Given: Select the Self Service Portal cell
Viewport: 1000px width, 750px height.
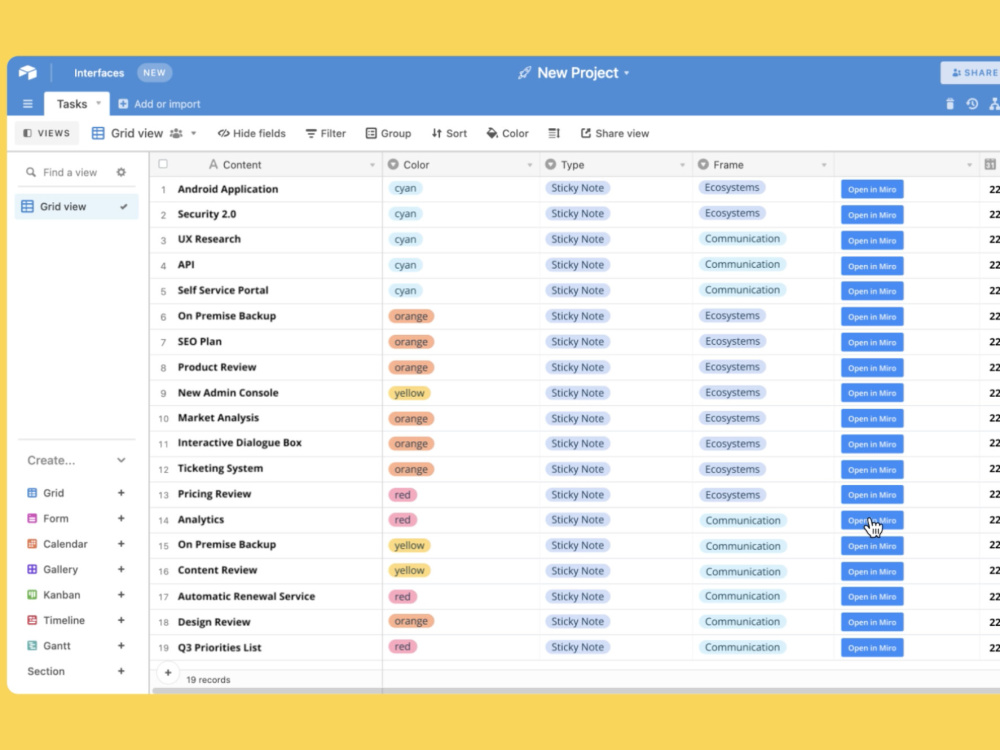Looking at the screenshot, I should 267,291.
